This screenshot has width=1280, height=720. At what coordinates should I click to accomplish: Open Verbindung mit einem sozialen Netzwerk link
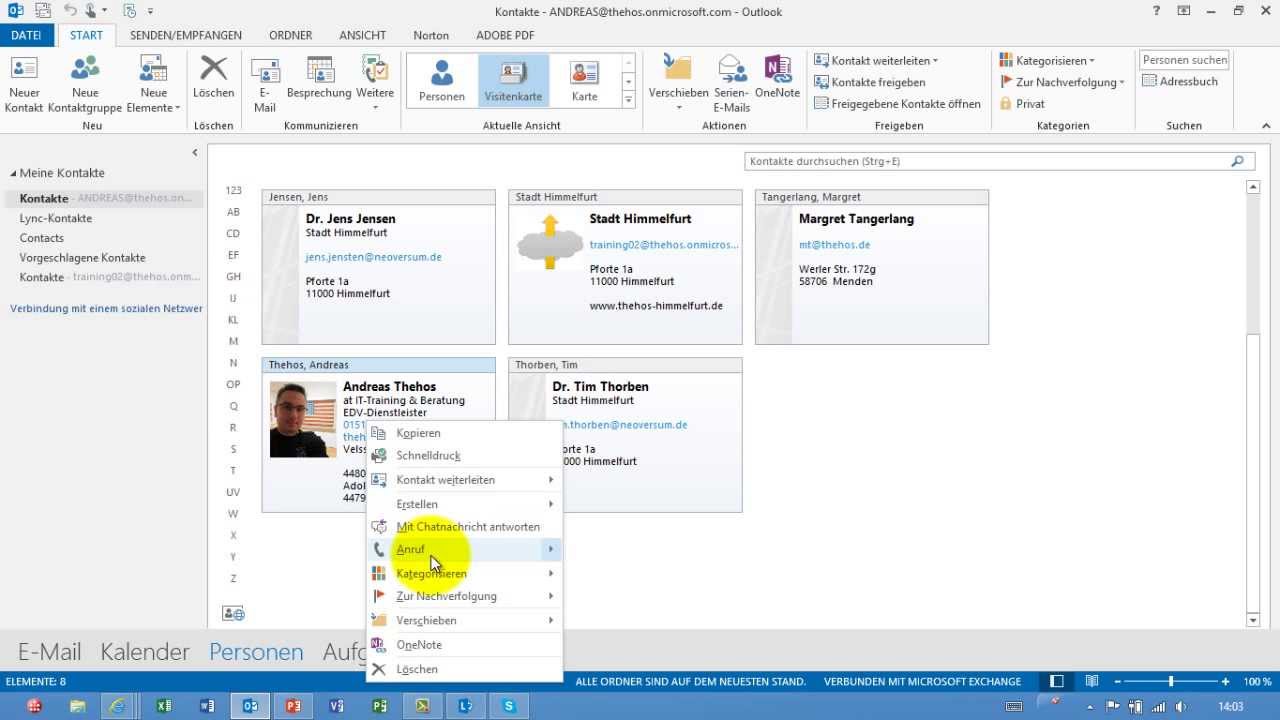coord(106,308)
